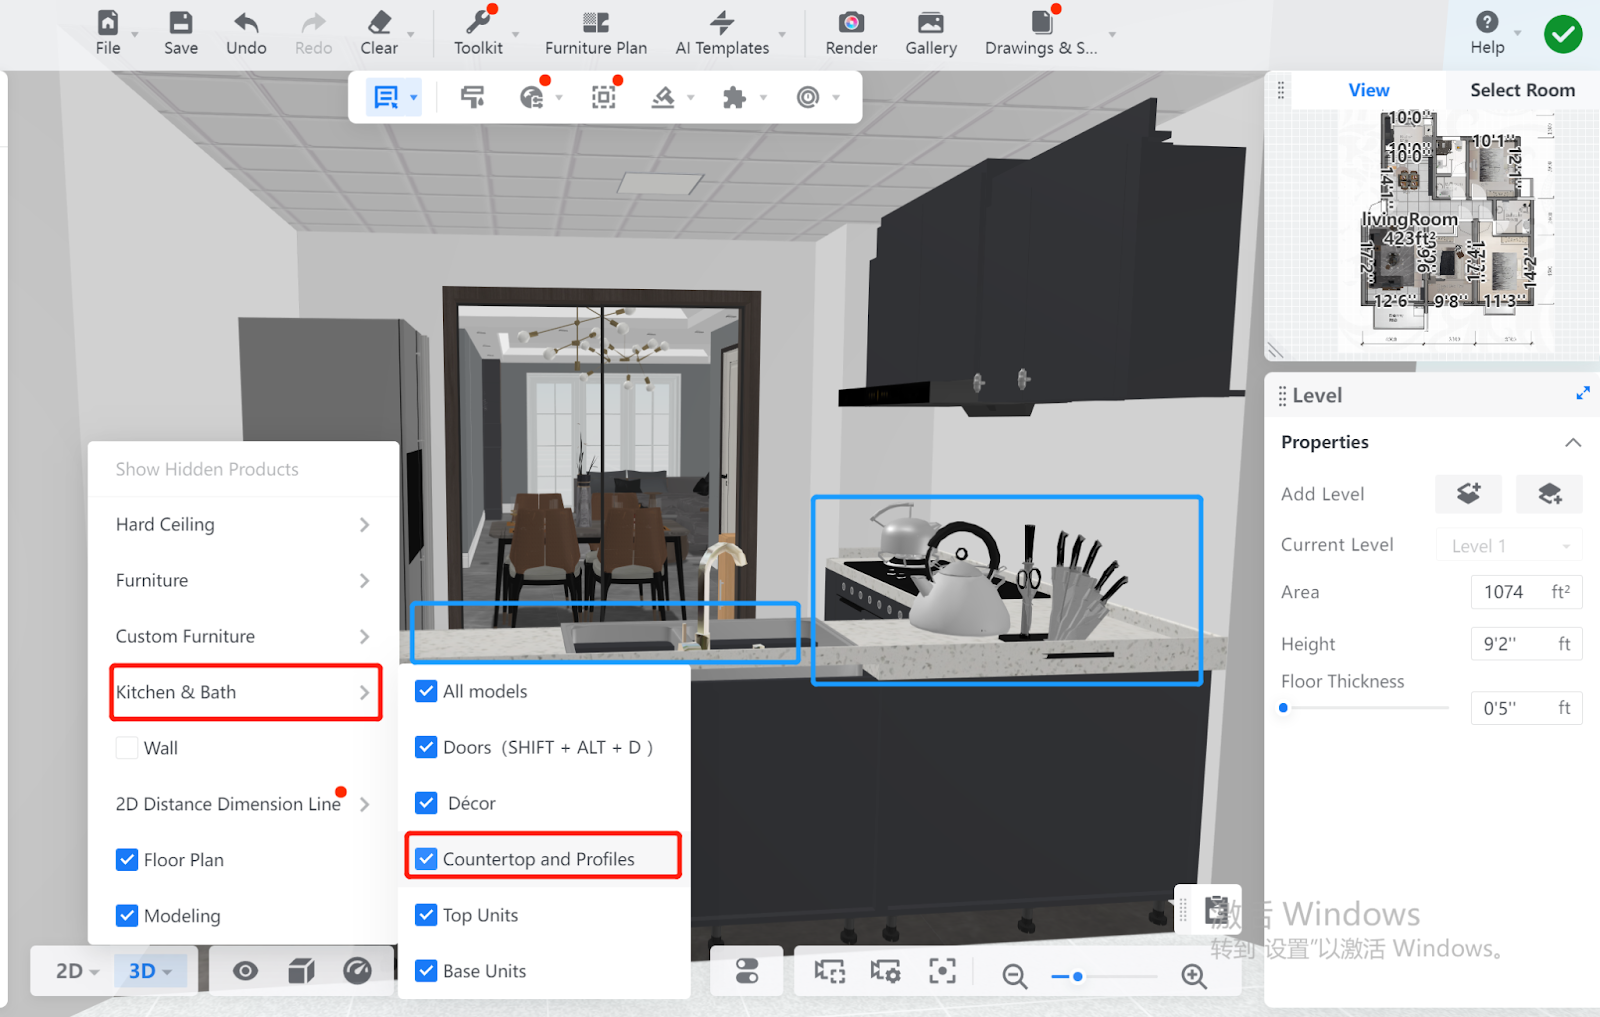The width and height of the screenshot is (1600, 1017).
Task: Clear the design
Action: coord(379,33)
